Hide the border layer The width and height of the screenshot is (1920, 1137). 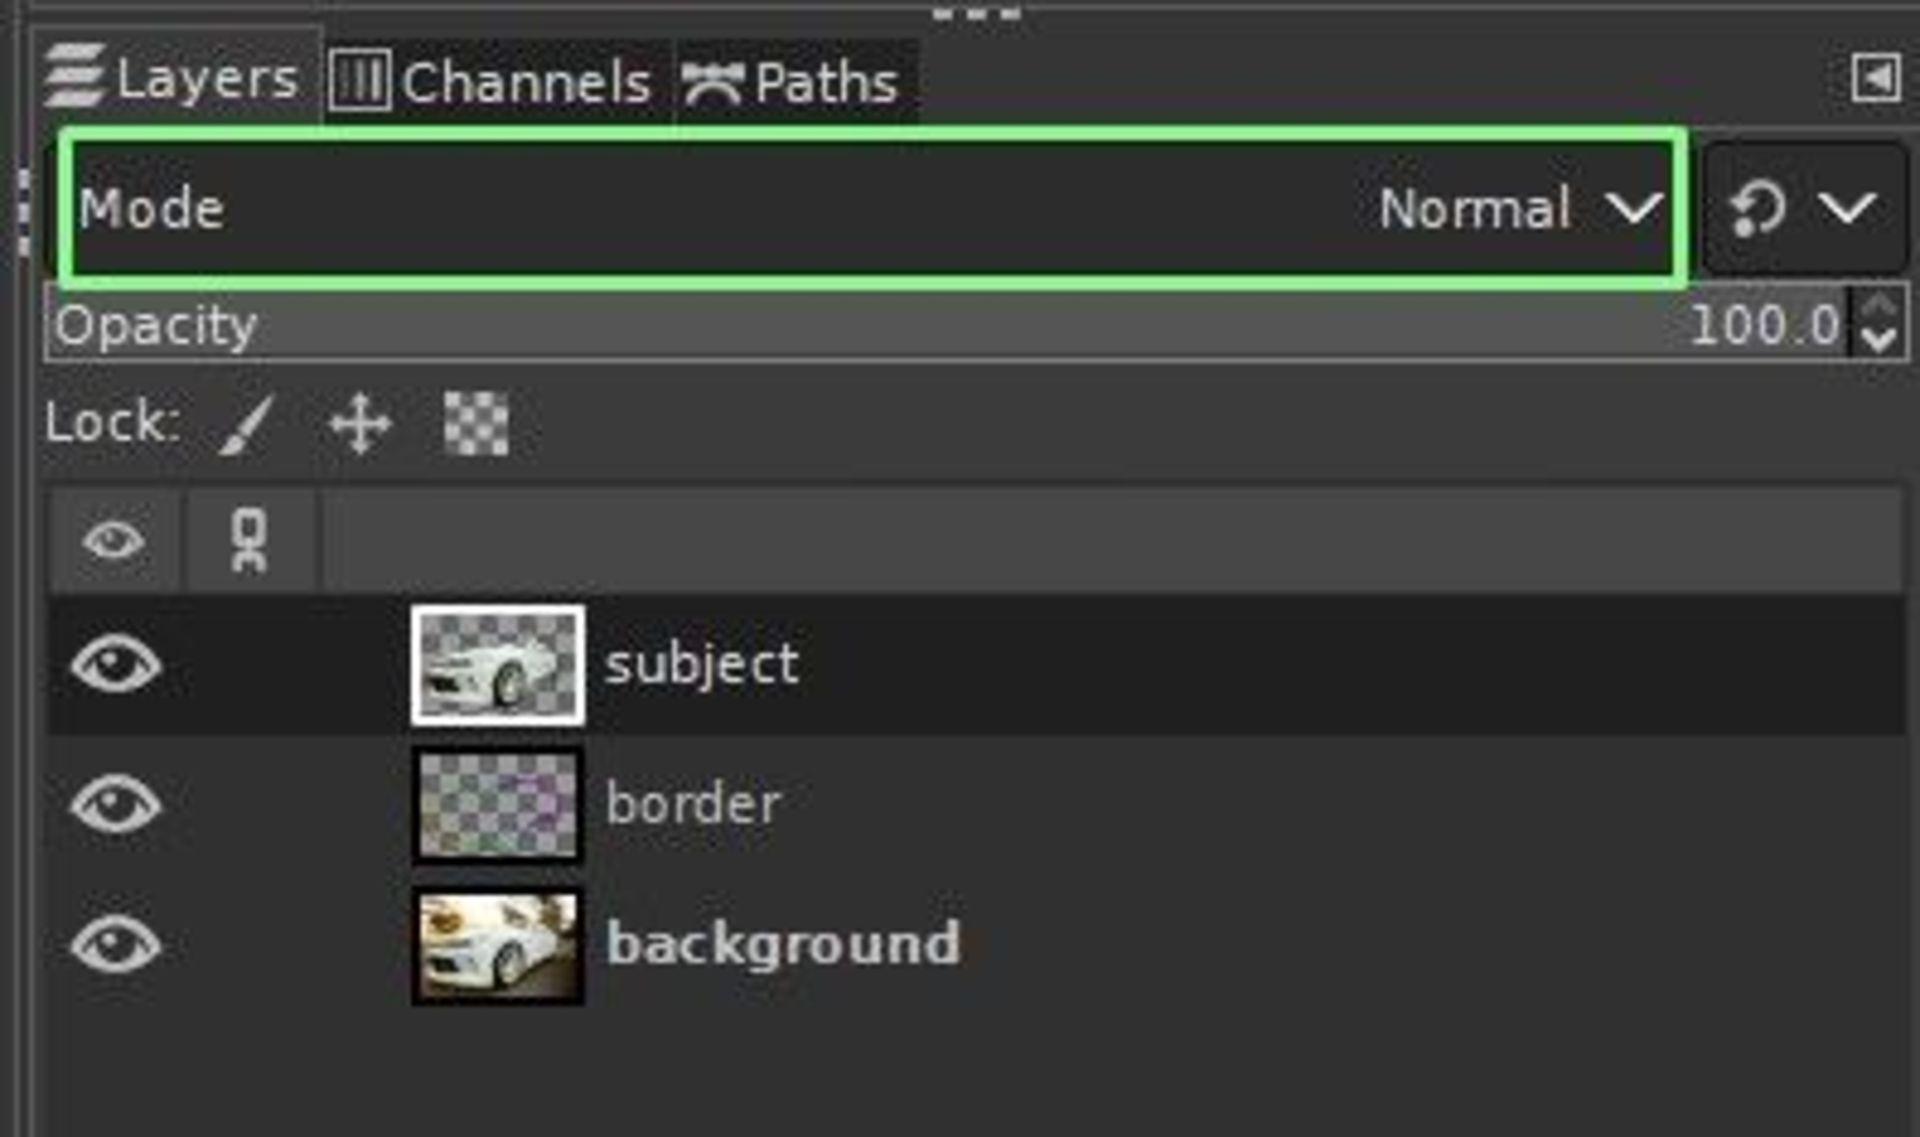click(115, 804)
